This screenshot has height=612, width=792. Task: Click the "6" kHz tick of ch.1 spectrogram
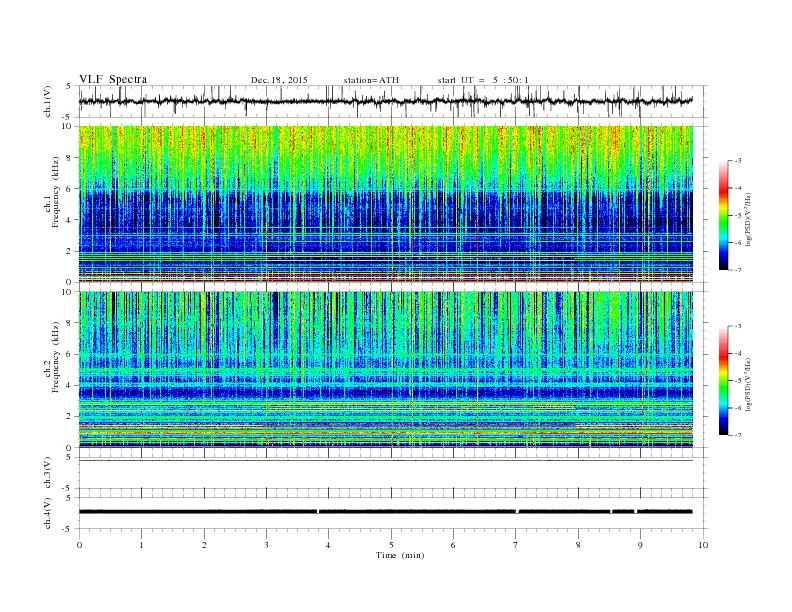[x=70, y=189]
